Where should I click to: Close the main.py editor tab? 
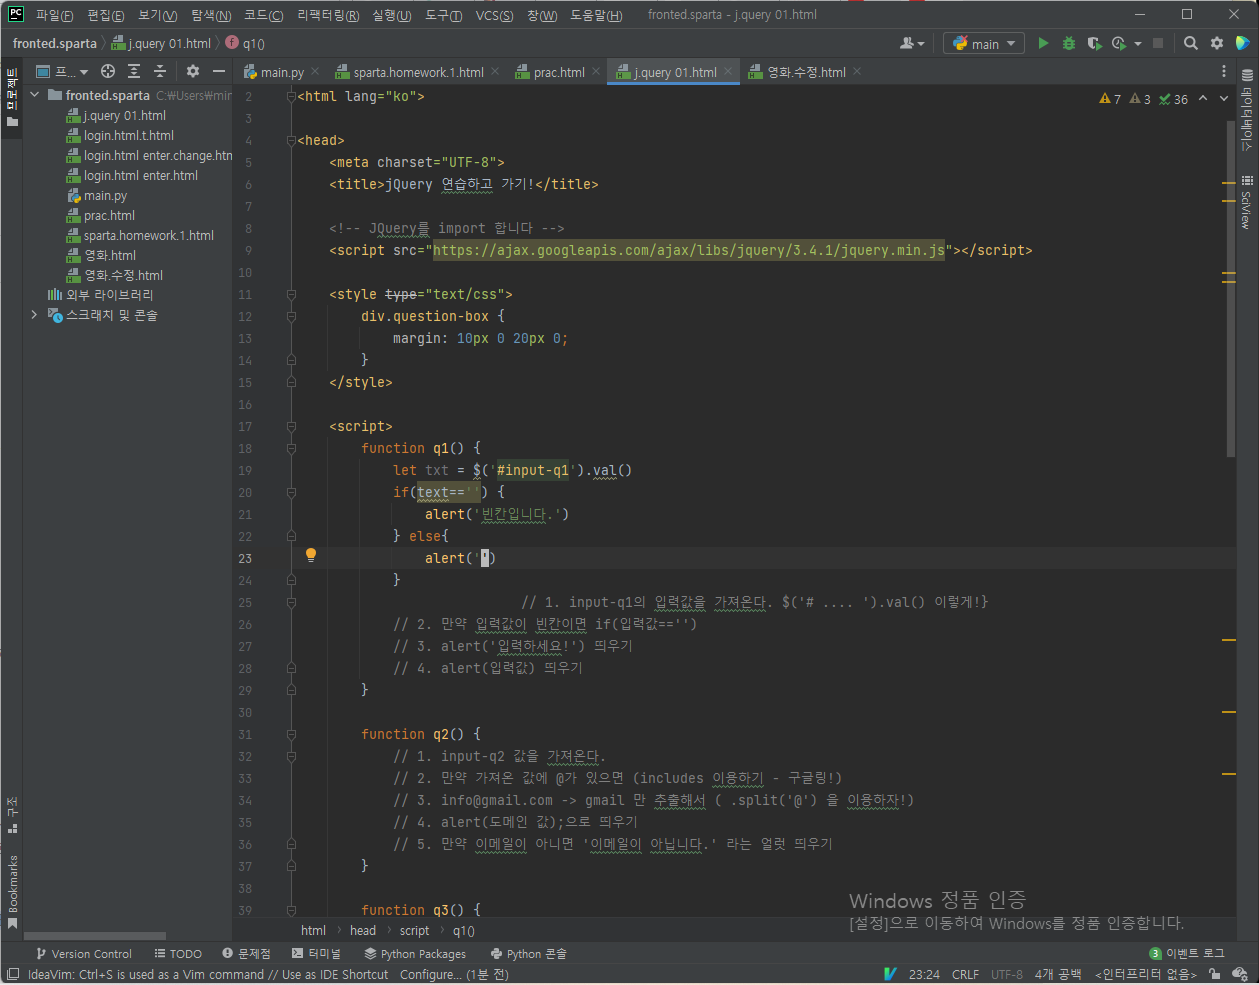[x=315, y=71]
